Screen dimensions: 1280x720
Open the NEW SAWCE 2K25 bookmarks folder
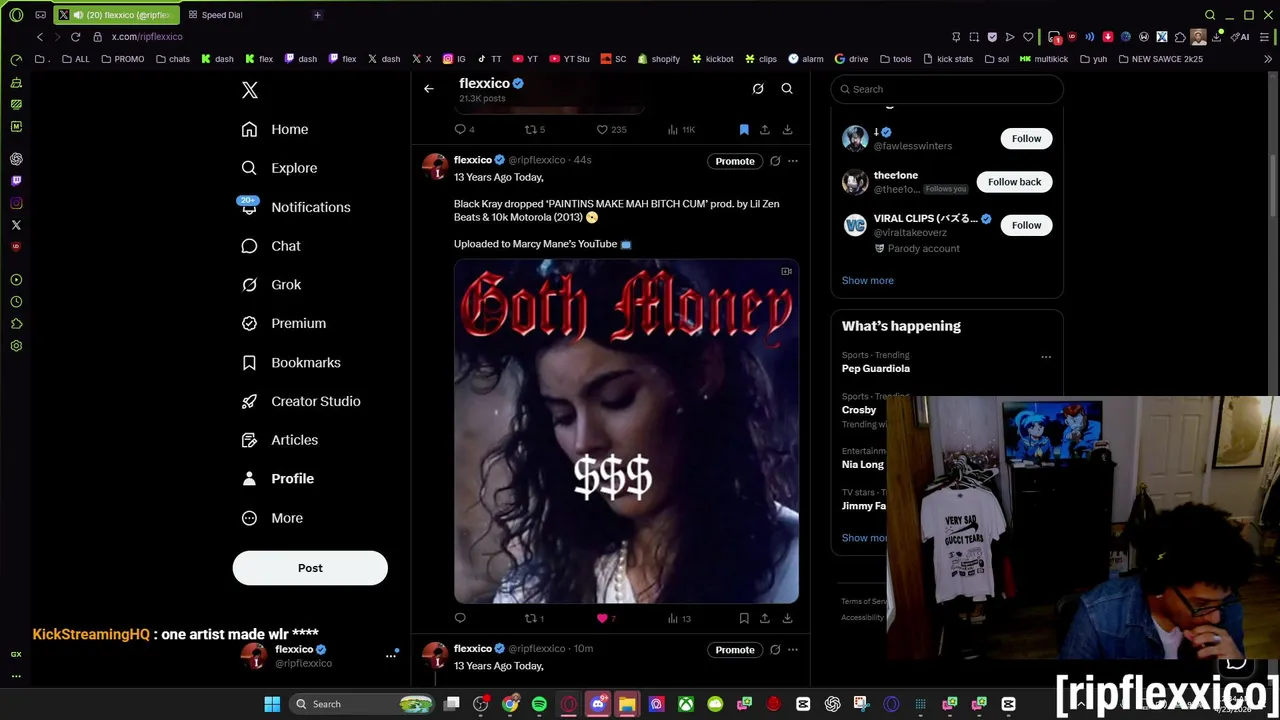tap(1160, 59)
